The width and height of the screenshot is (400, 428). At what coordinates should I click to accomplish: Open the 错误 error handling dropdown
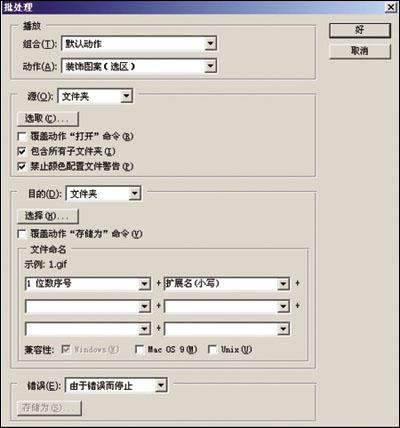click(x=116, y=386)
